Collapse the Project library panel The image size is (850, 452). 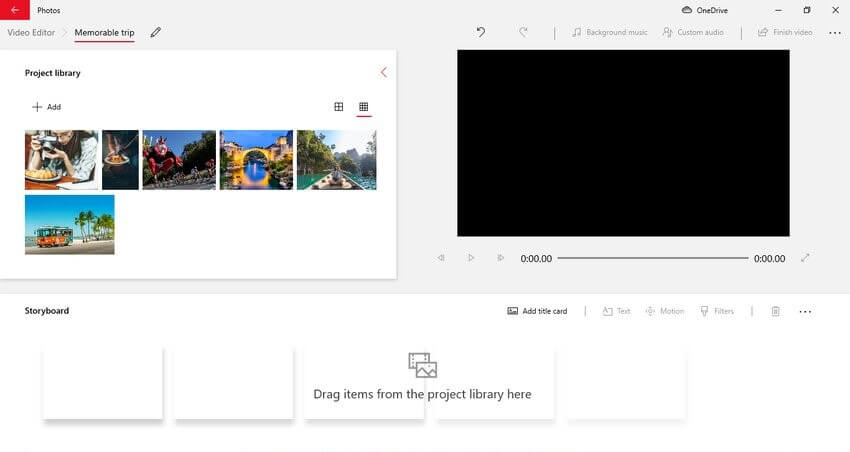pos(384,73)
